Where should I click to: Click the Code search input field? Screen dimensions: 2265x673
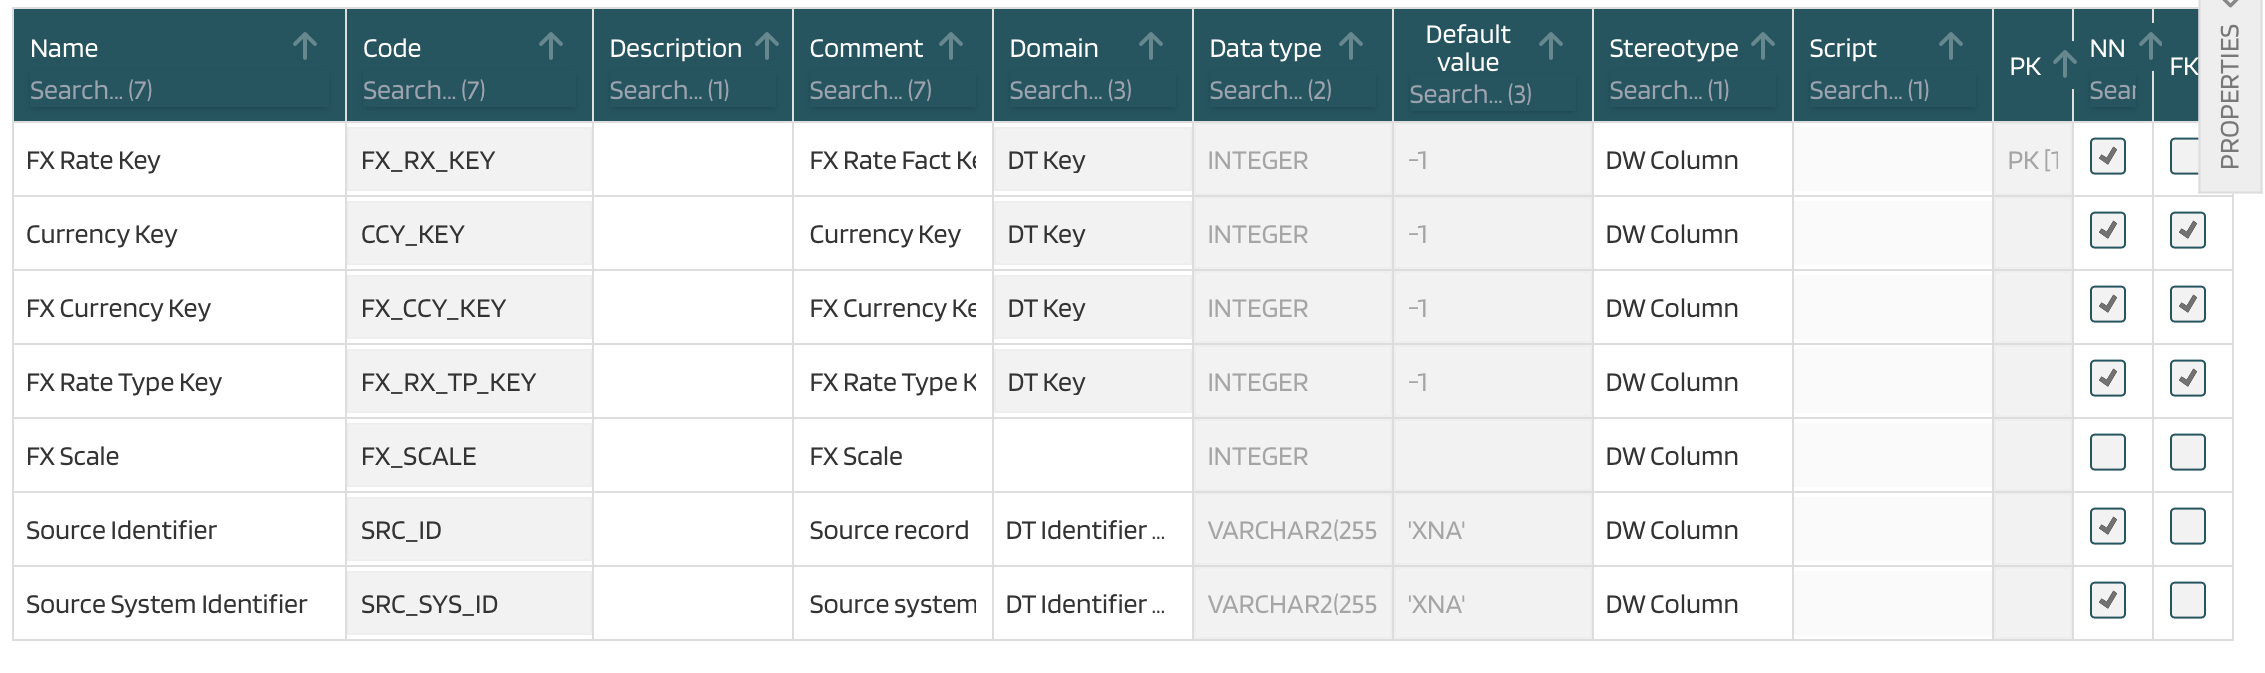coord(468,91)
